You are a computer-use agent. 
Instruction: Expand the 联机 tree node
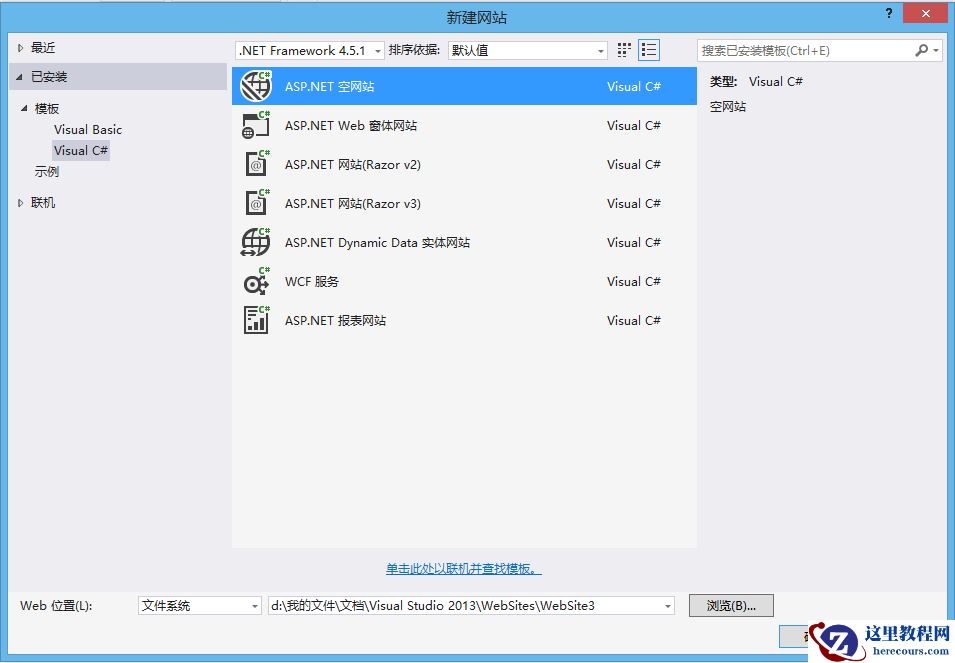coord(20,203)
